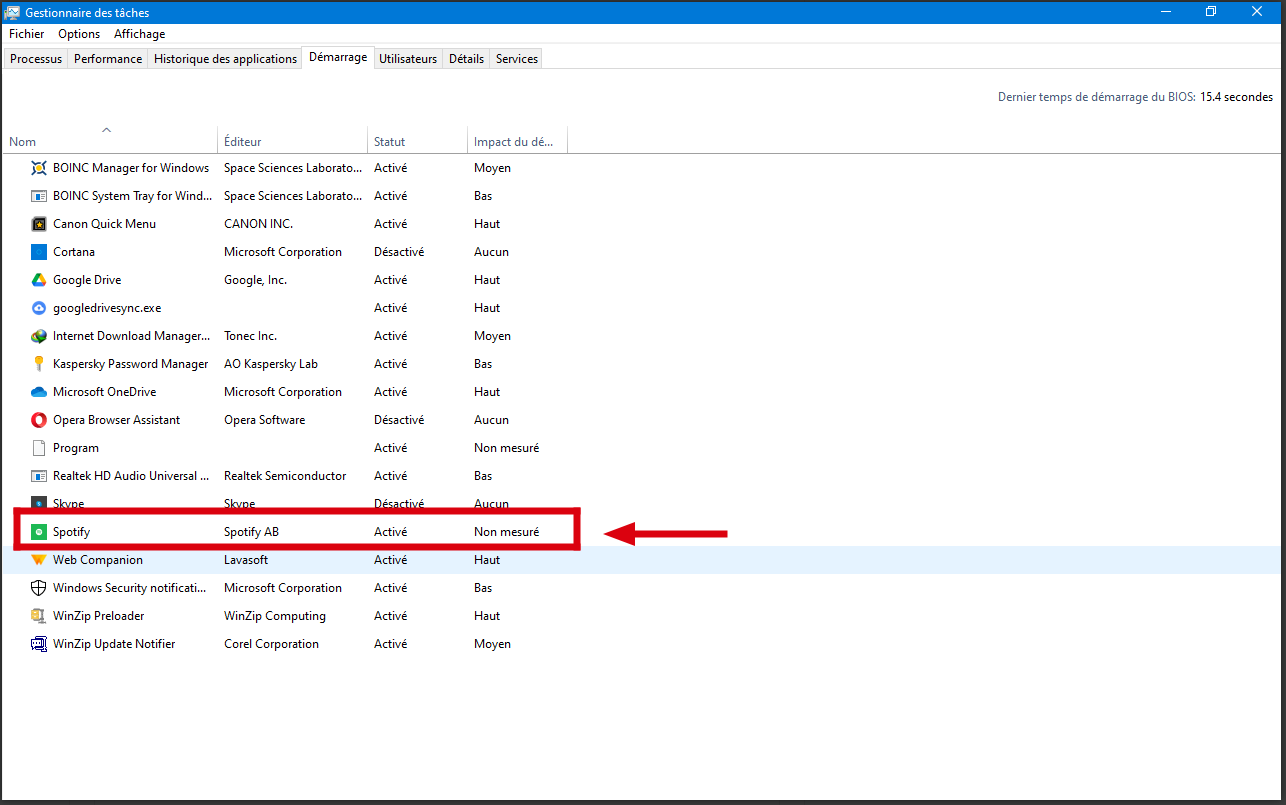The height and width of the screenshot is (805, 1286).
Task: Sort by the Éditeur column header
Action: (293, 141)
